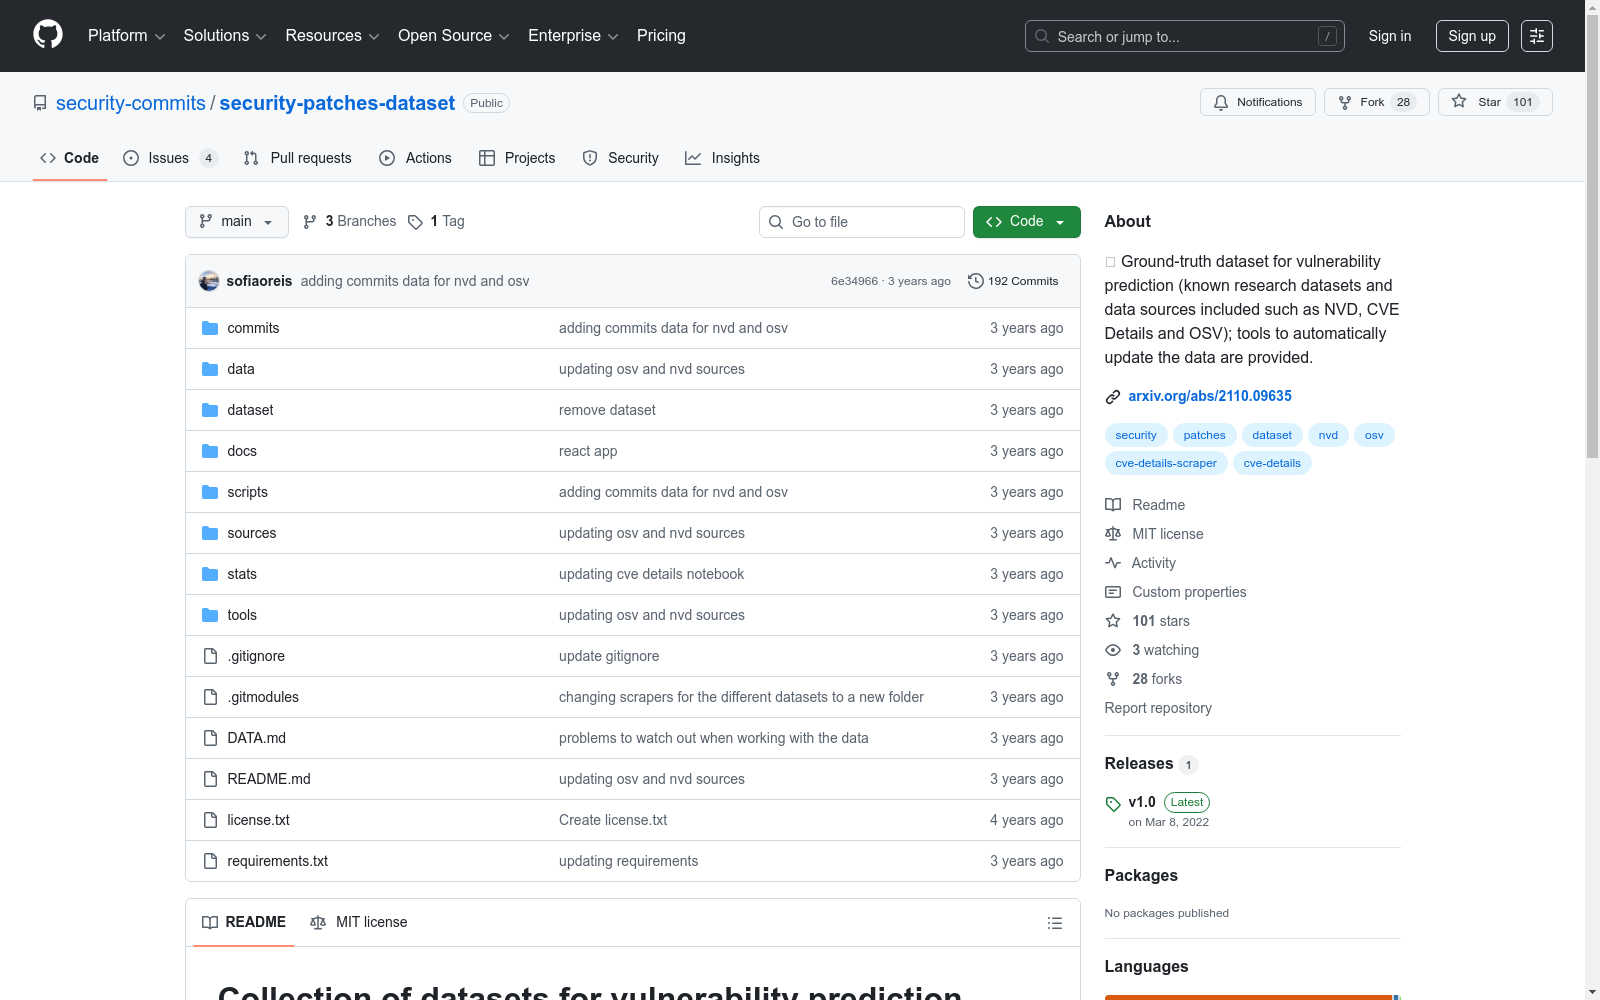Click the .gitignore file icon
The height and width of the screenshot is (1000, 1600).
(x=210, y=656)
